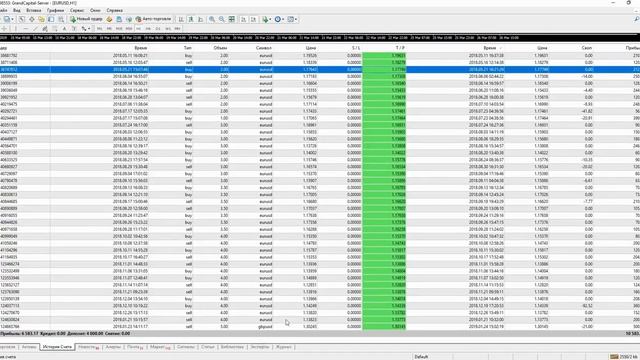Expand the arrows objects dropdown
640x360 pixels.
click(89, 29)
